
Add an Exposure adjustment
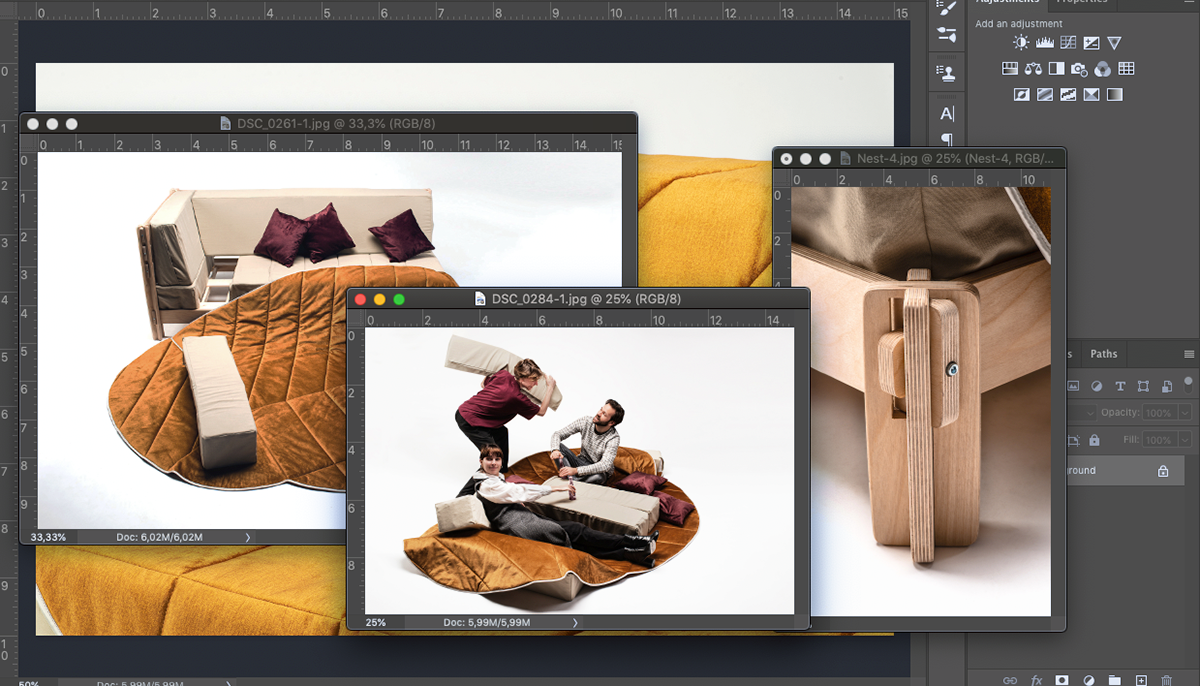pos(1091,43)
